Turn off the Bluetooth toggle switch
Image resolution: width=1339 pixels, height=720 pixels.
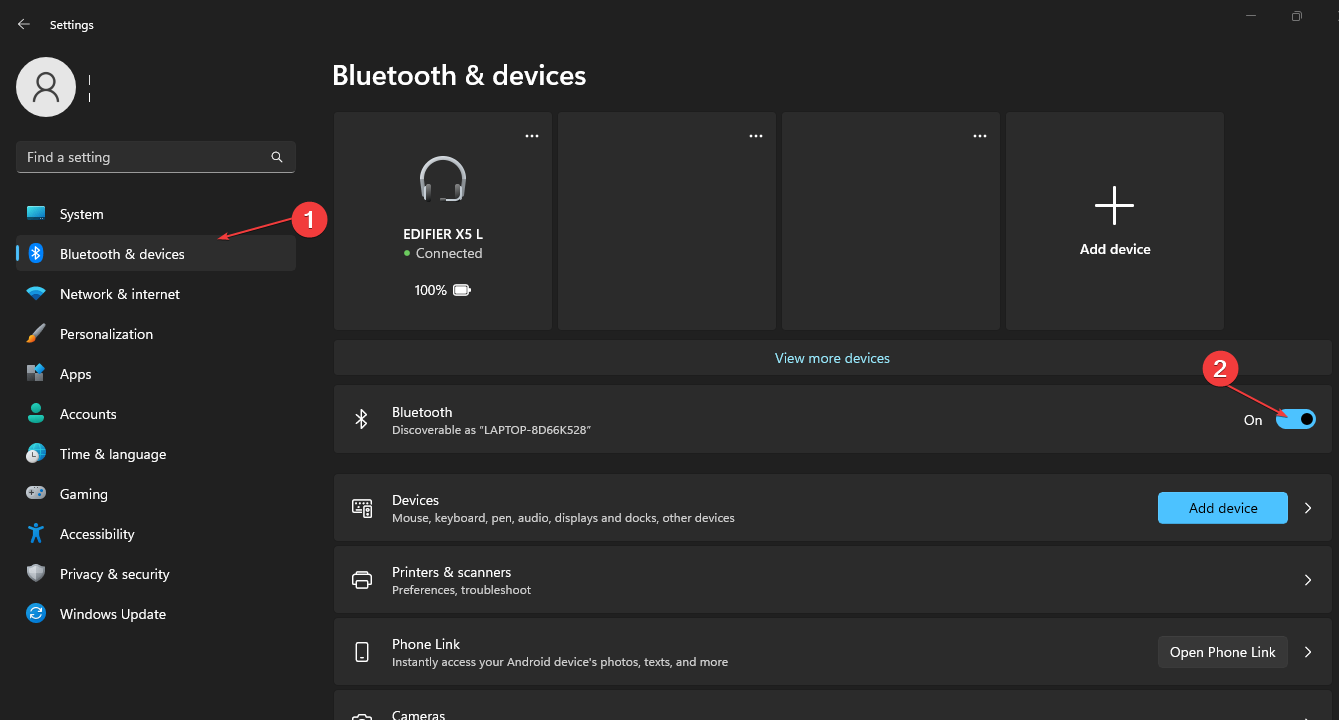click(x=1296, y=420)
